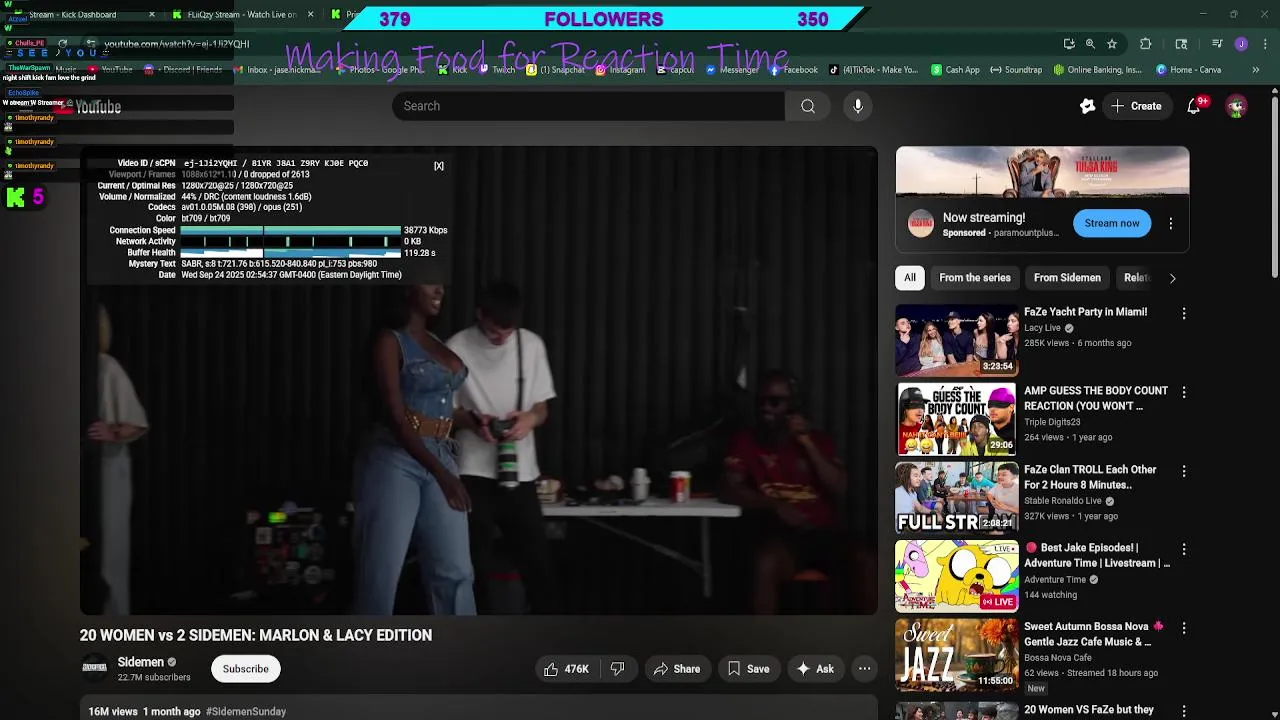Open AMP Guess the Body Count thumbnail

[x=956, y=418]
